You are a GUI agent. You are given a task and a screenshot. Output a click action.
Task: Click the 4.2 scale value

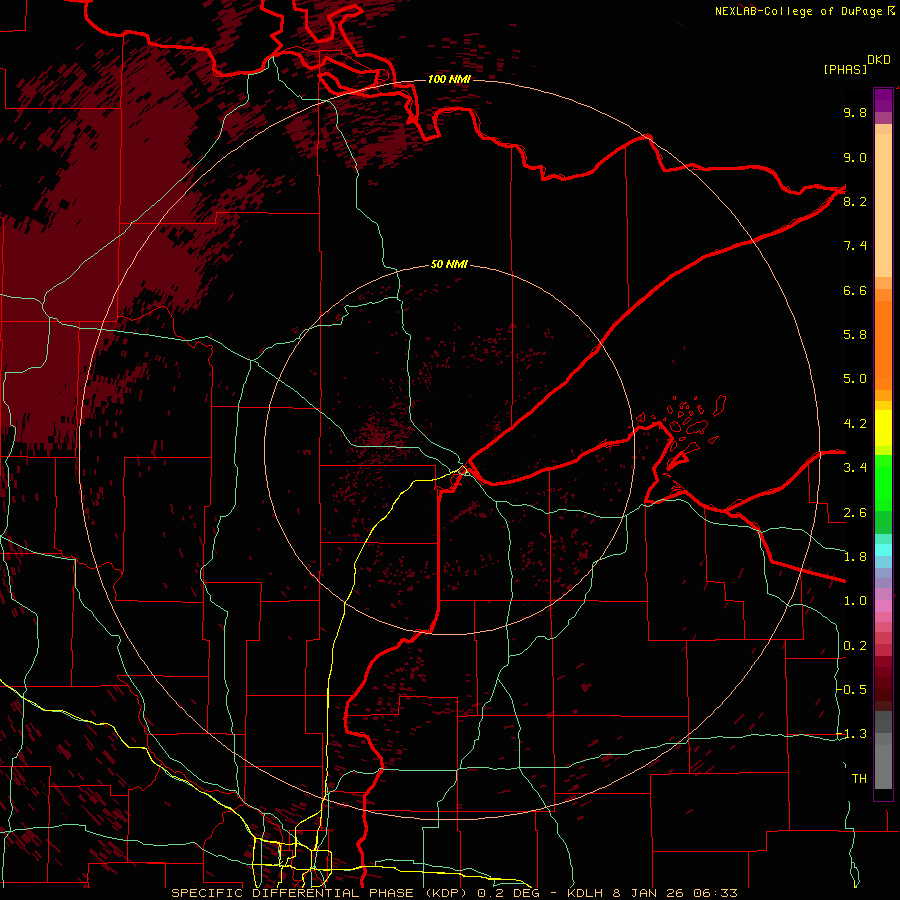point(855,424)
